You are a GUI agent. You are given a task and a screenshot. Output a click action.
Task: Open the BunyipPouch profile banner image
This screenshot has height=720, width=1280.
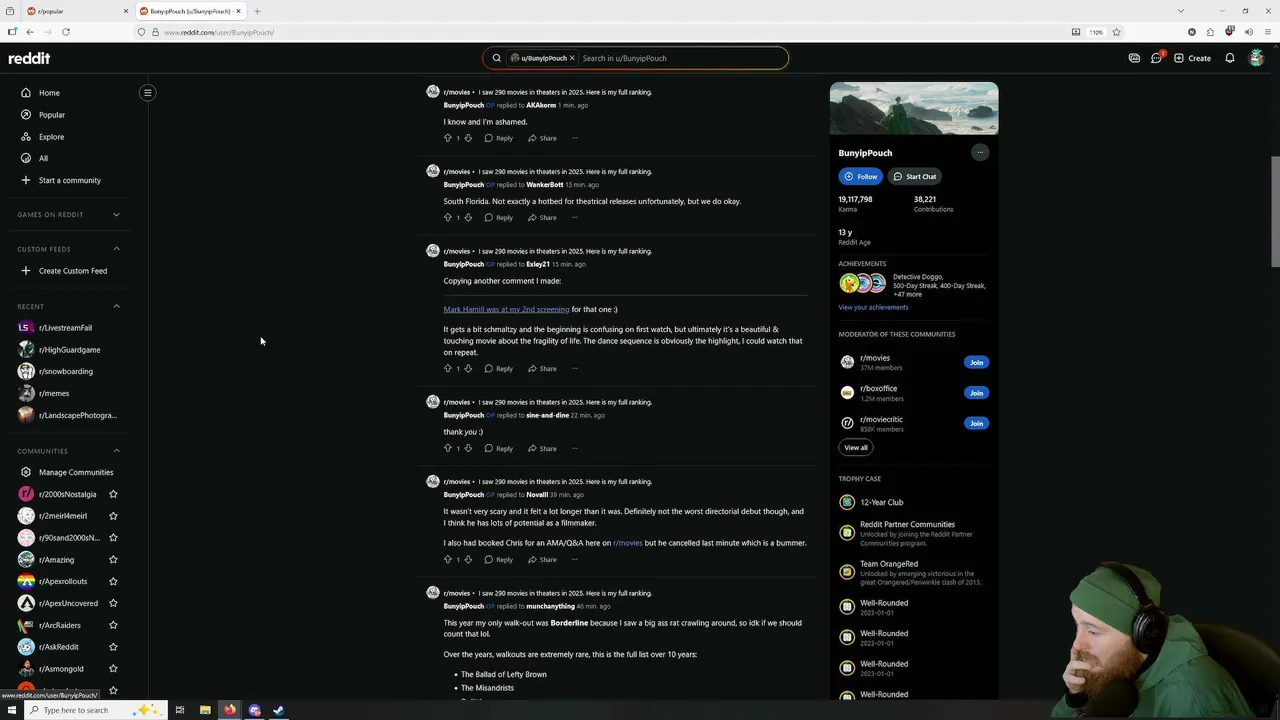coord(914,108)
